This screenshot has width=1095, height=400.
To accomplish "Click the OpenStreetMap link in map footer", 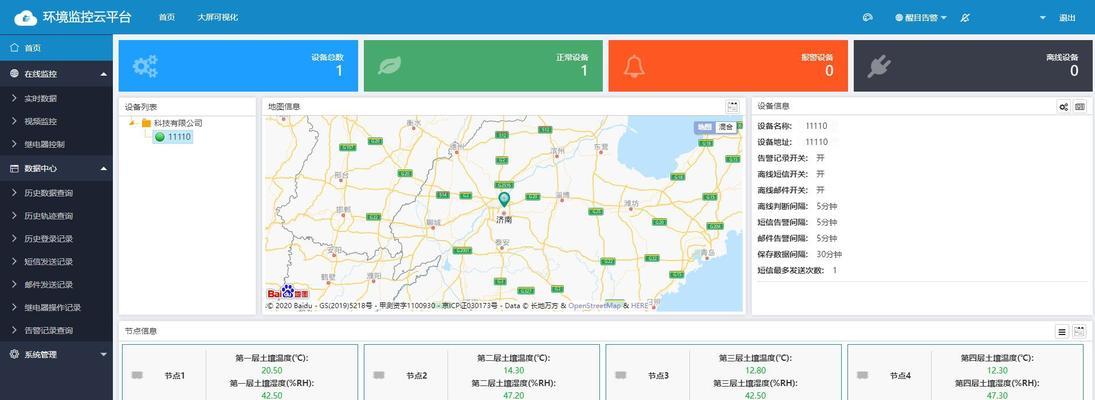I will pos(594,306).
